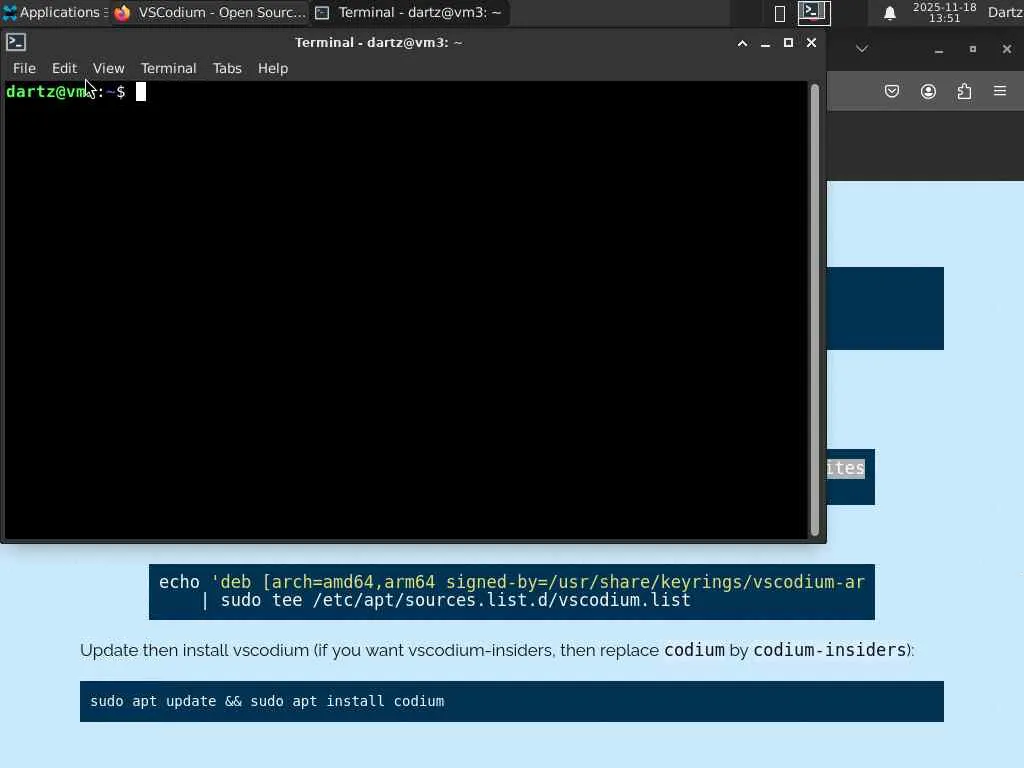The height and width of the screenshot is (768, 1024).
Task: Click the sudo tee vscodium.list line
Action: [446, 601]
